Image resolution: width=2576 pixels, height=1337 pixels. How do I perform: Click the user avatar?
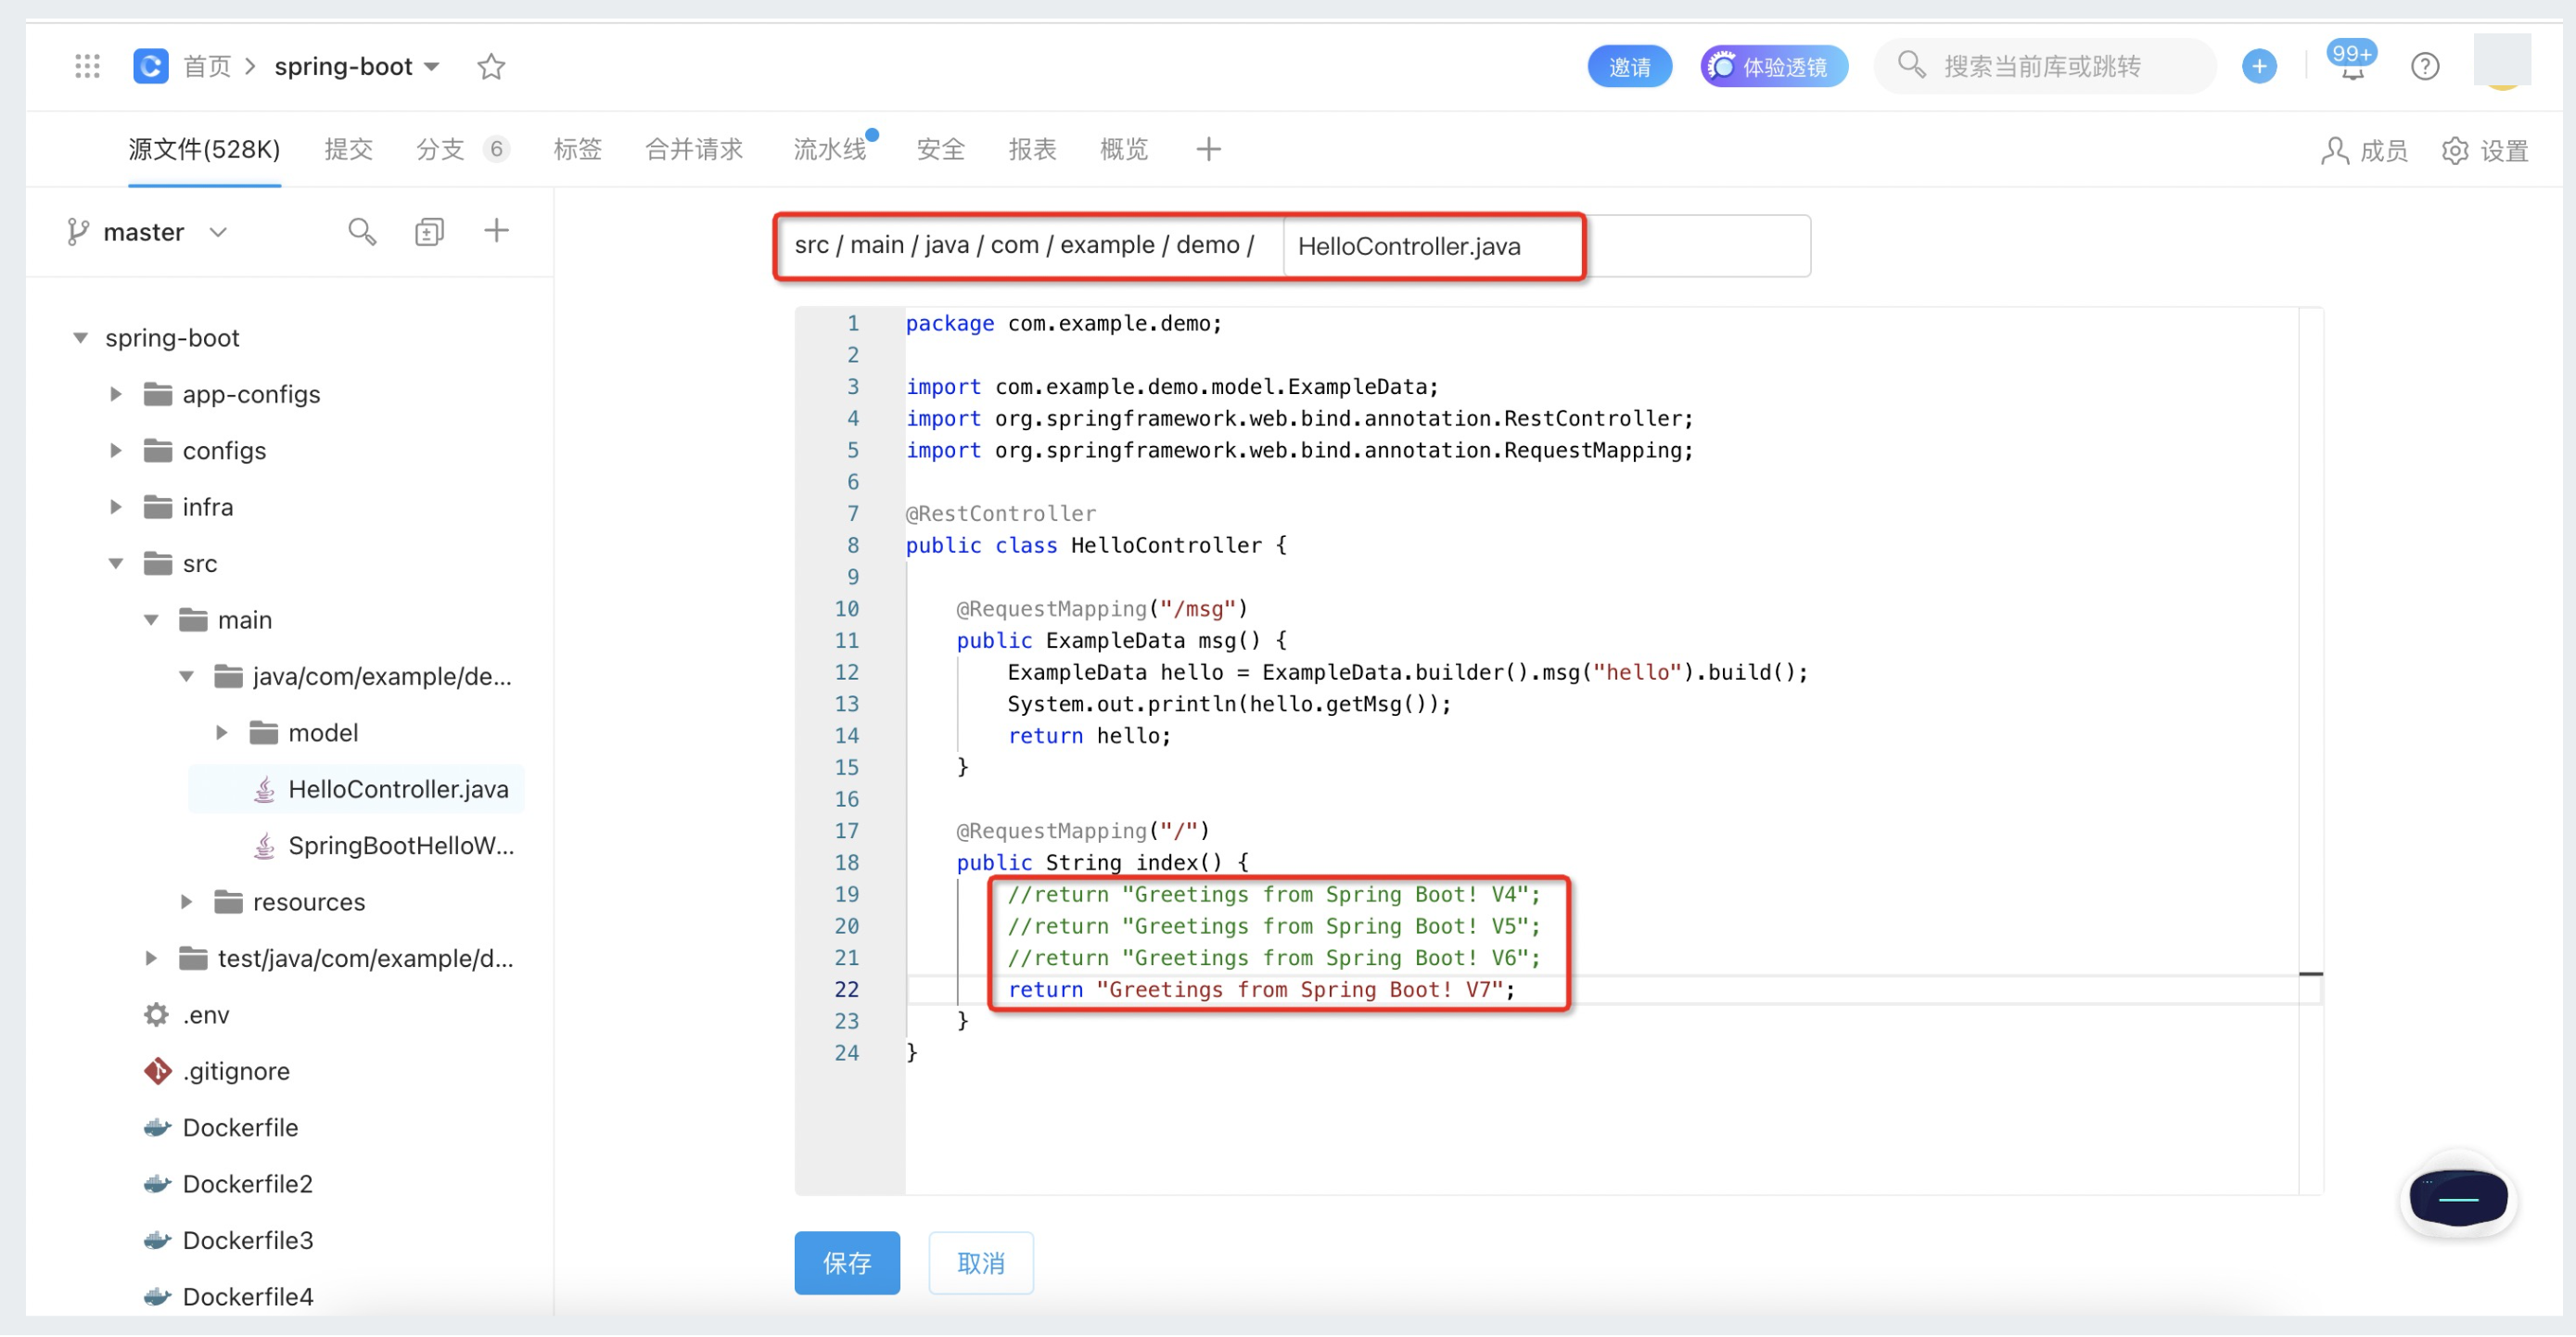[2502, 61]
